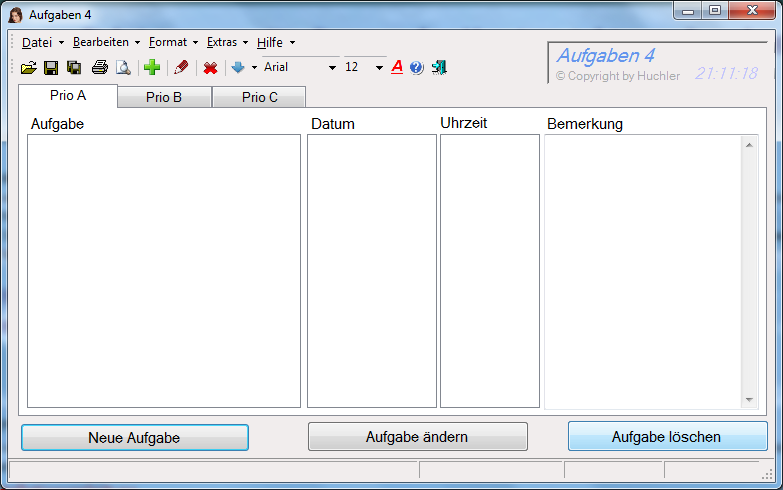Screen dimensions: 783x490
Task: Switch to the Prio A tab
Action: click(68, 95)
